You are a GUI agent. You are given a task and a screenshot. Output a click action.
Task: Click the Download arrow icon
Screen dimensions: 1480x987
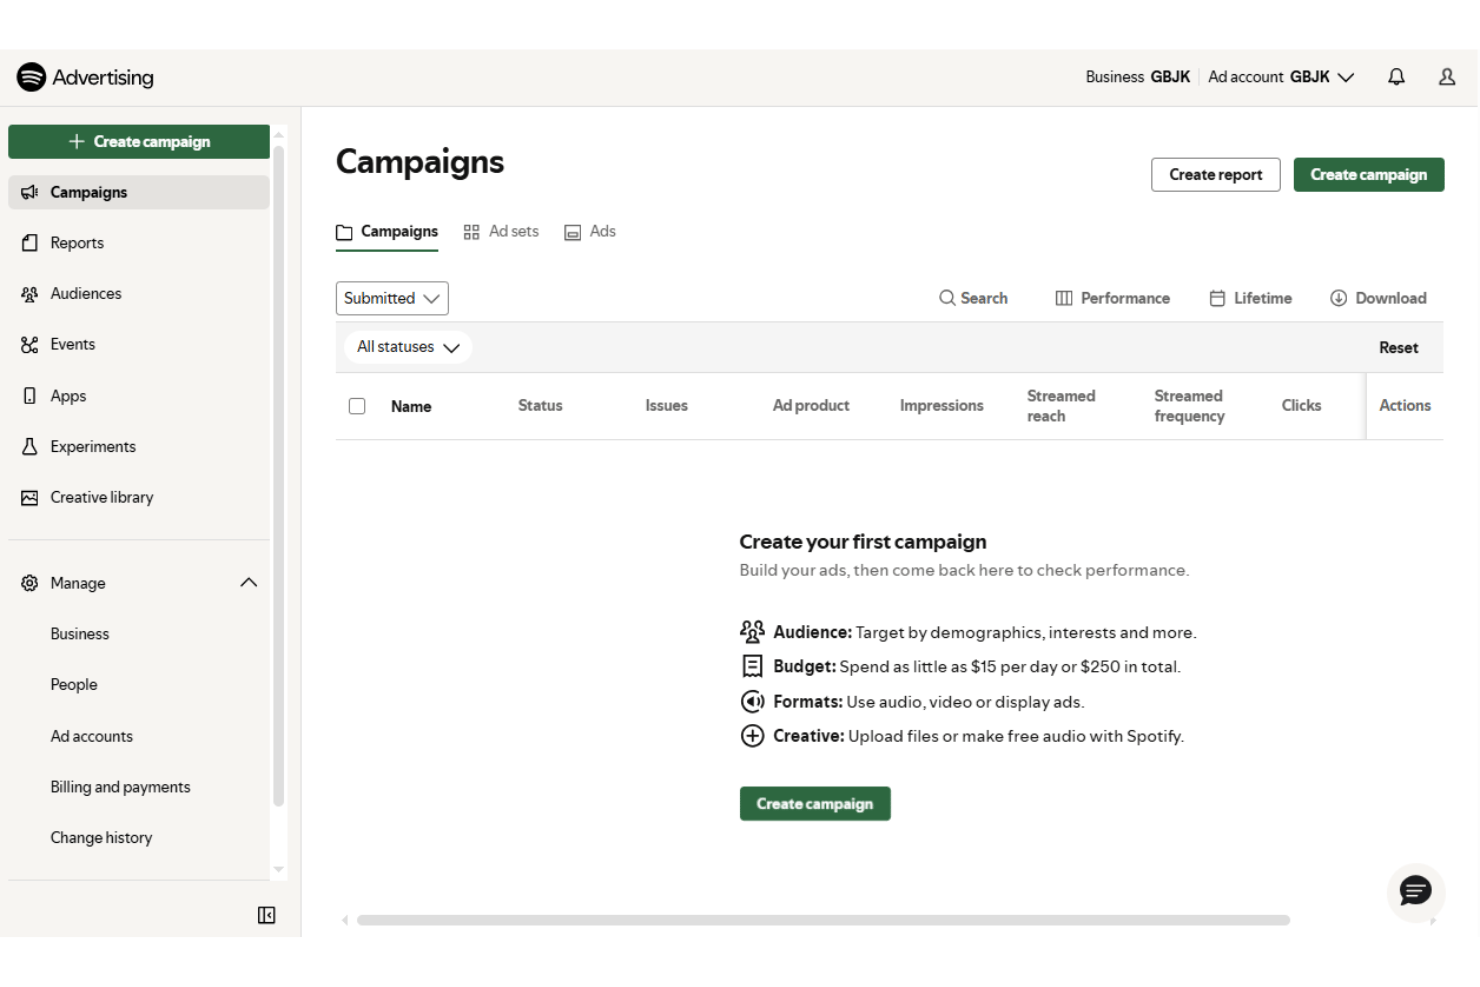1338,298
